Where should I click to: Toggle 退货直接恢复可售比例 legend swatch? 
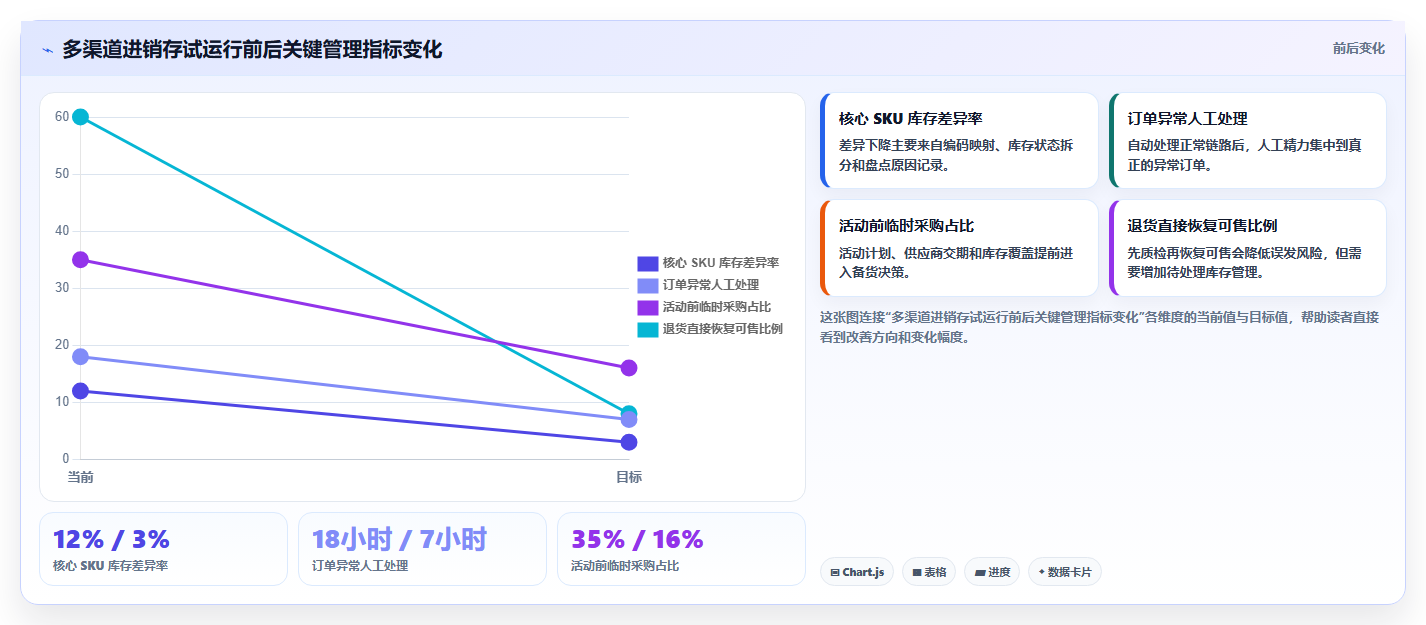[x=648, y=329]
